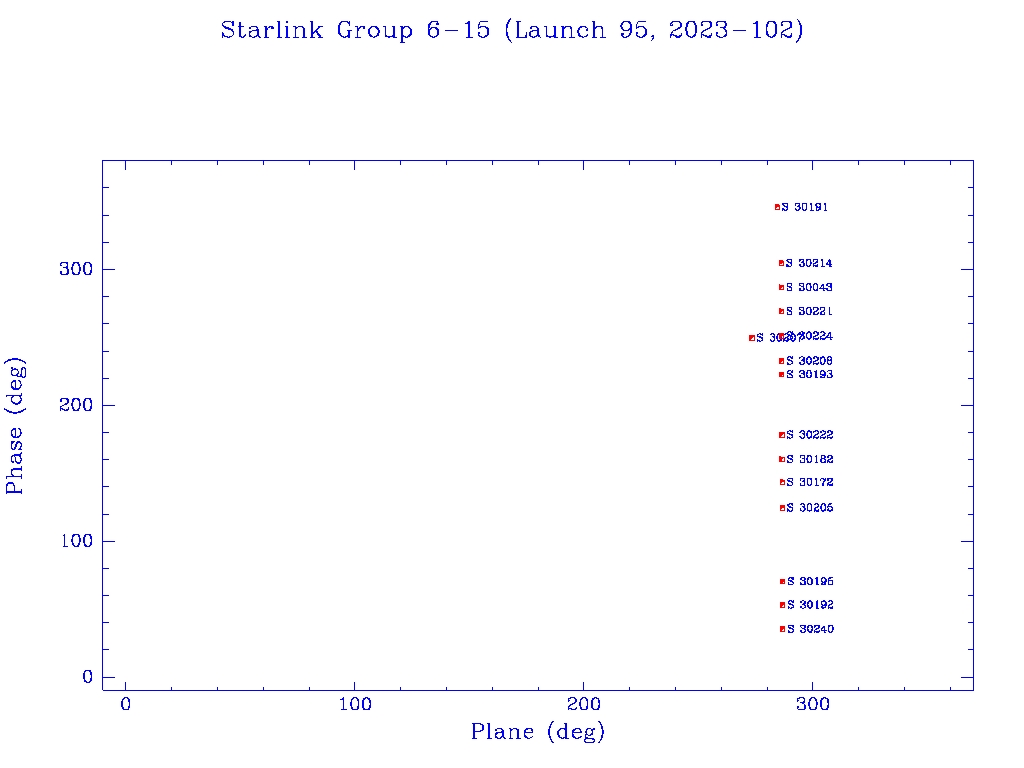Select the isolated red marker near plane 273
Image resolution: width=1024 pixels, height=768 pixels.
[752, 338]
